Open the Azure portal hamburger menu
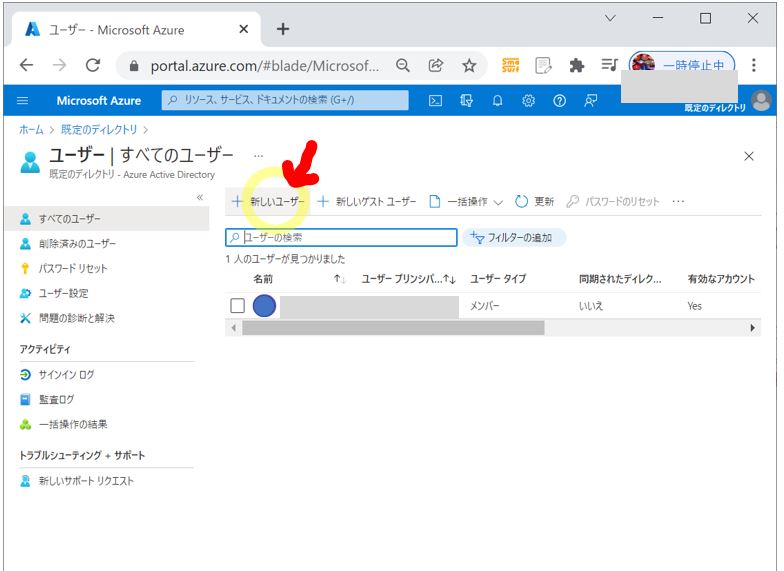 [x=22, y=100]
